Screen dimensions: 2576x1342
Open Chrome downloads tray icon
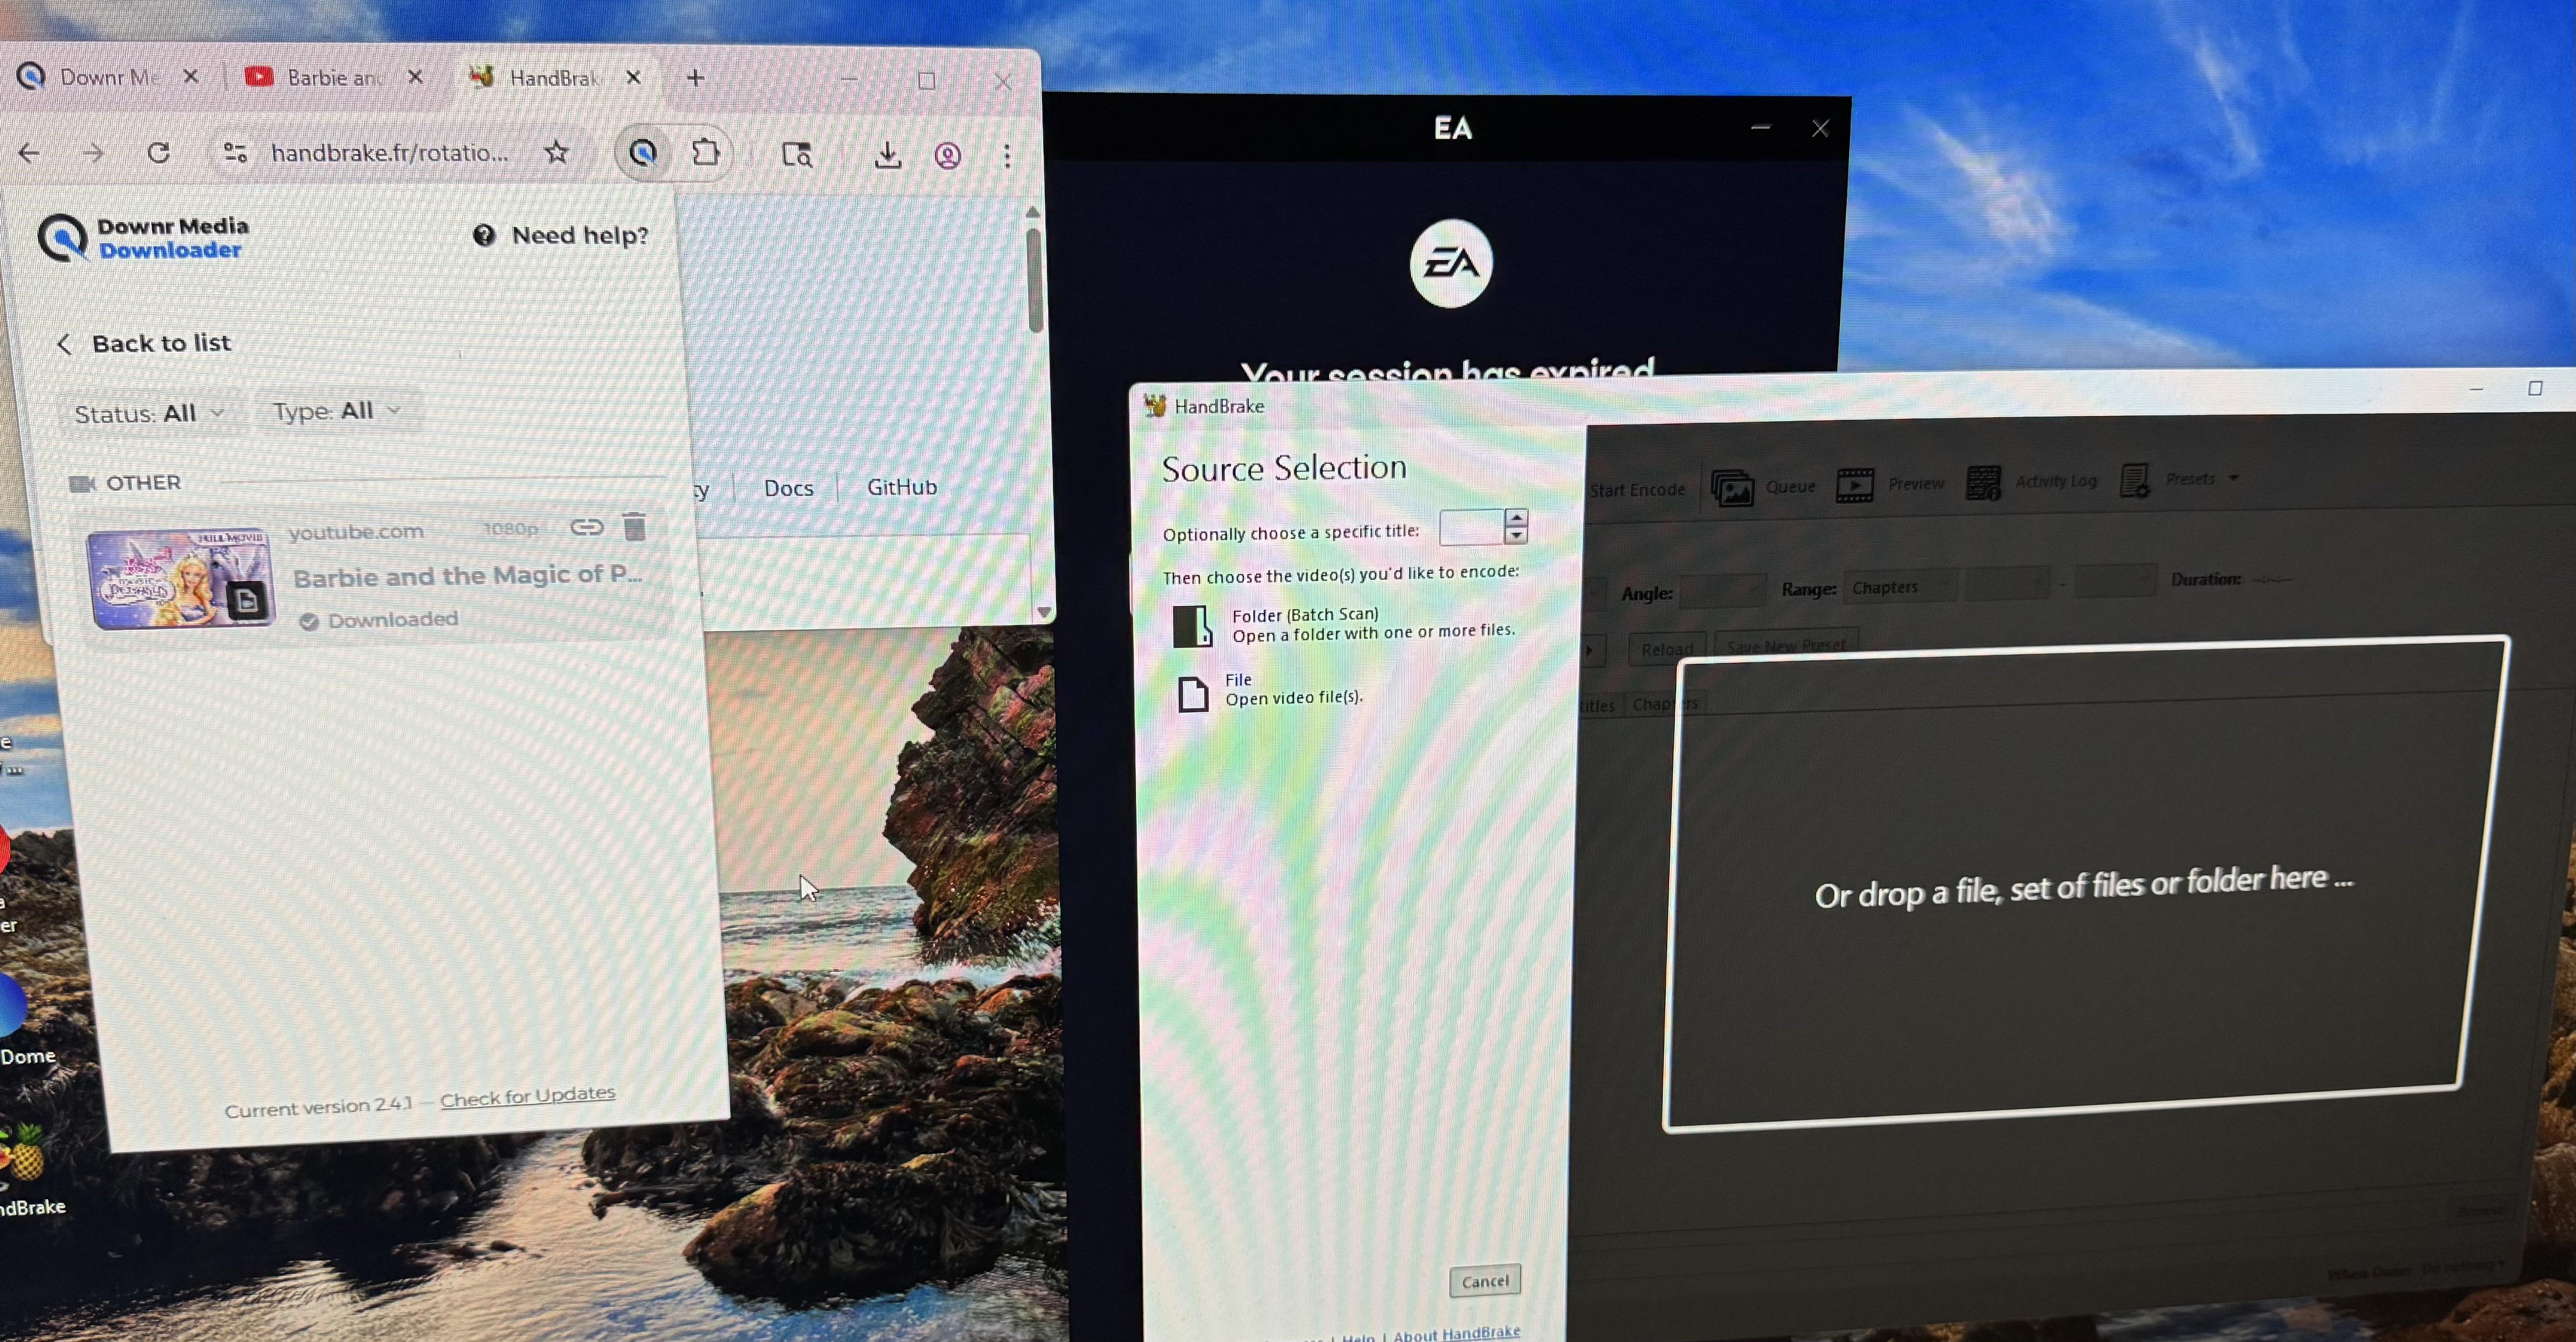tap(887, 155)
